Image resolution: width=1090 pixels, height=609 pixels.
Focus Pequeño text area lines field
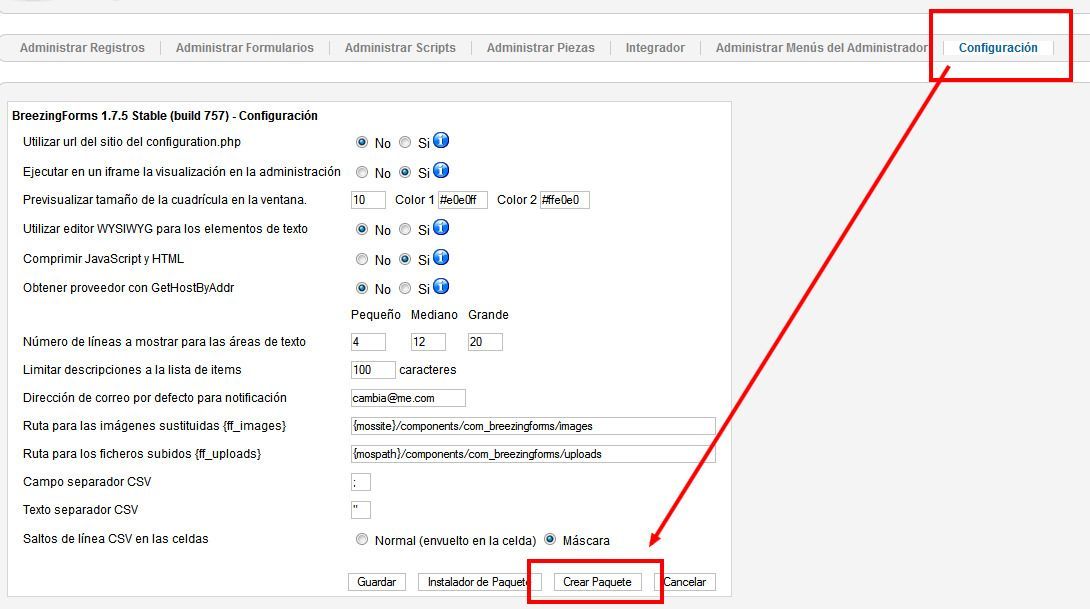pyautogui.click(x=368, y=342)
